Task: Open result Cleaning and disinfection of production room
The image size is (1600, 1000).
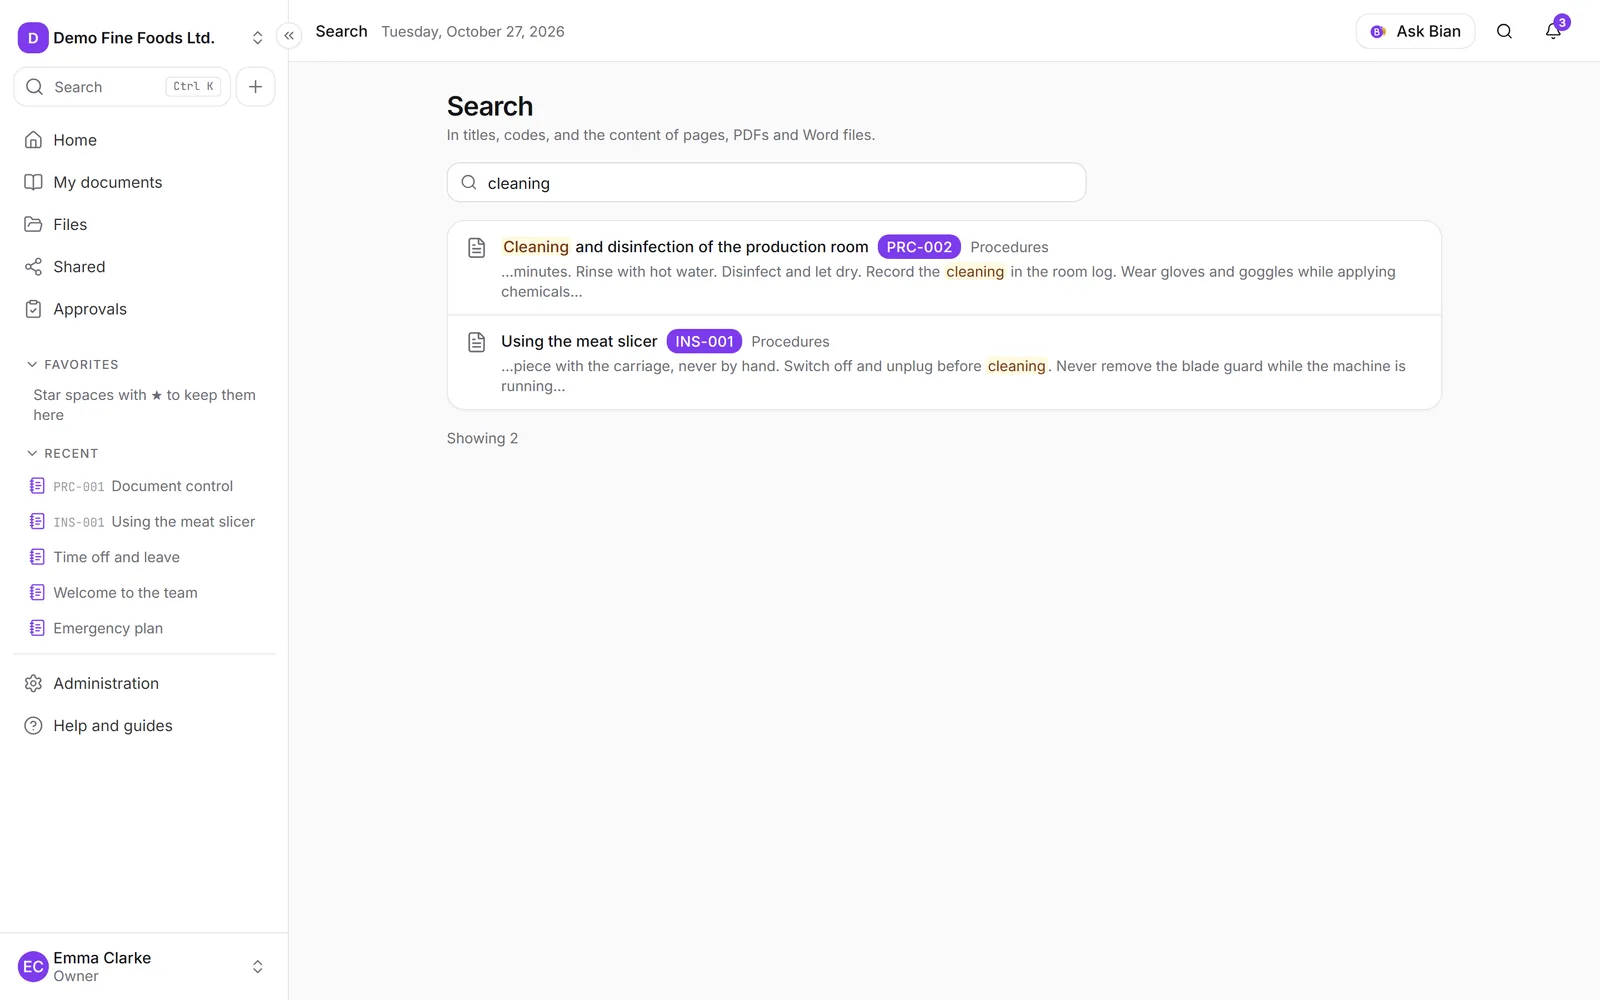Action: tap(944, 268)
